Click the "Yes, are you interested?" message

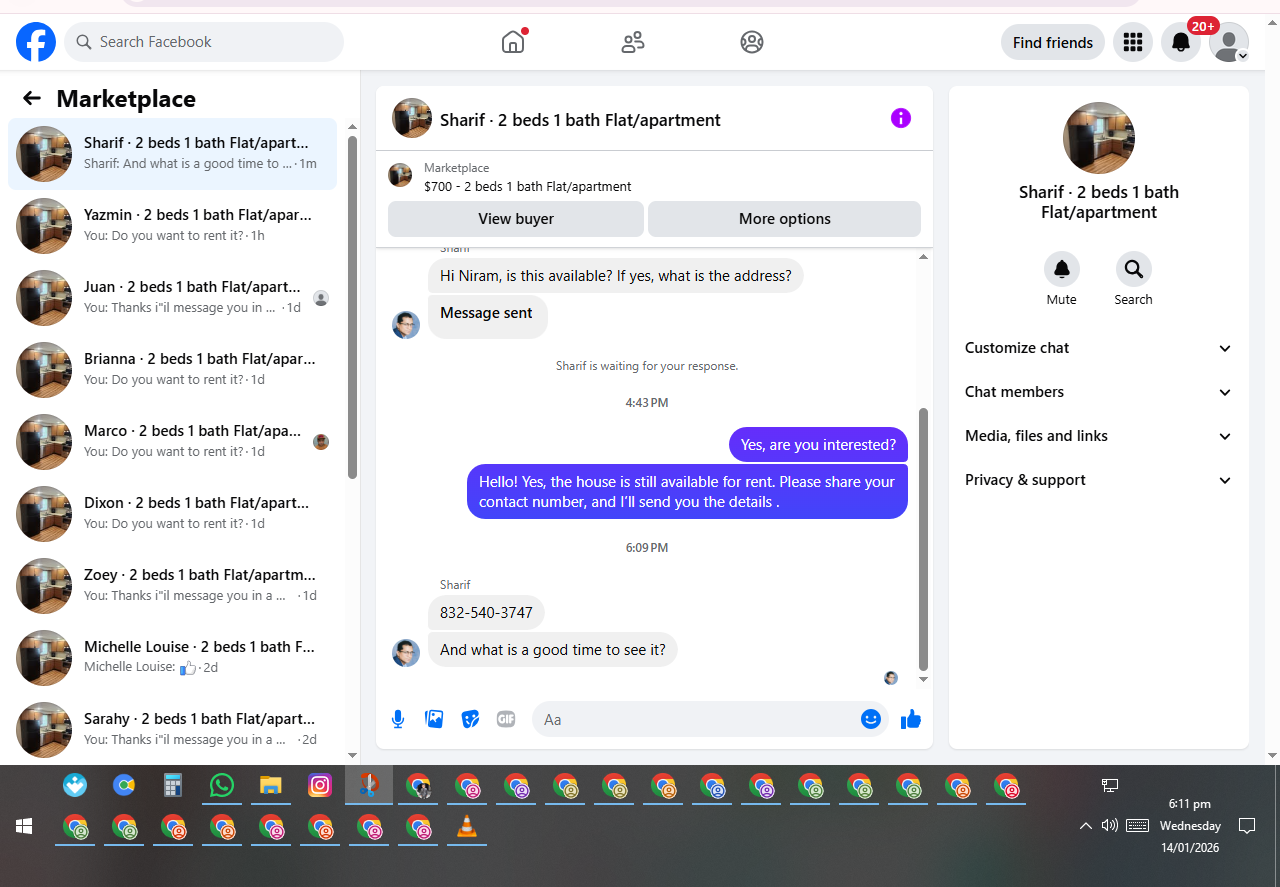pos(818,445)
